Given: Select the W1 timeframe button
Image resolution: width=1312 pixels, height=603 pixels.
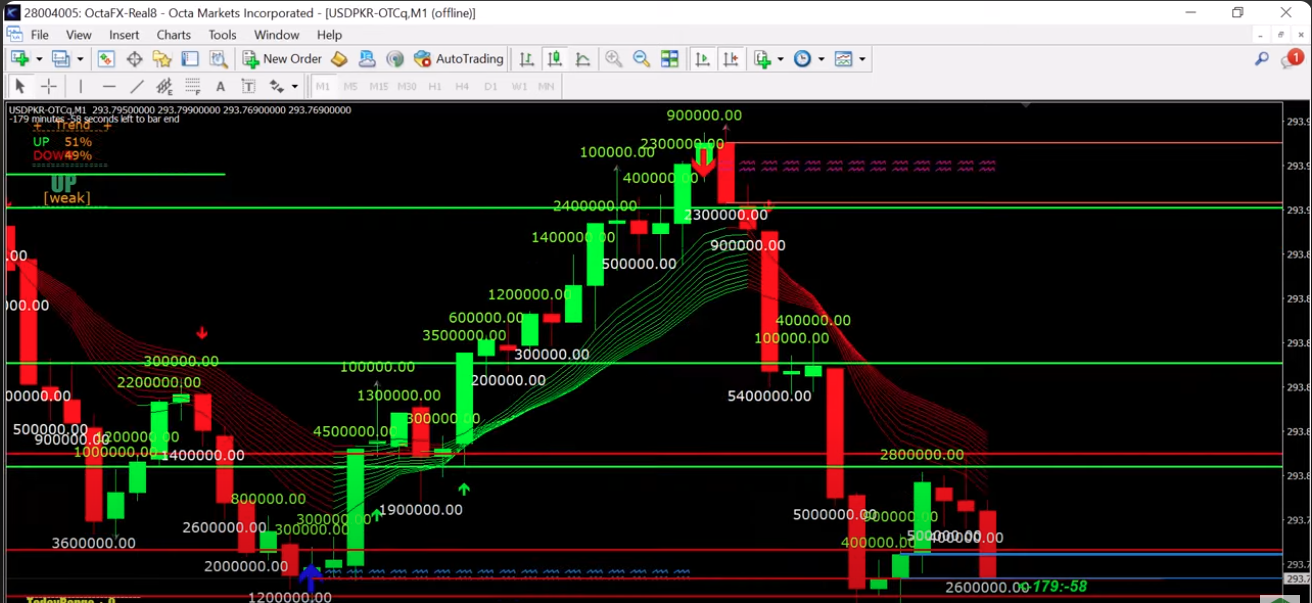Looking at the screenshot, I should tap(519, 86).
